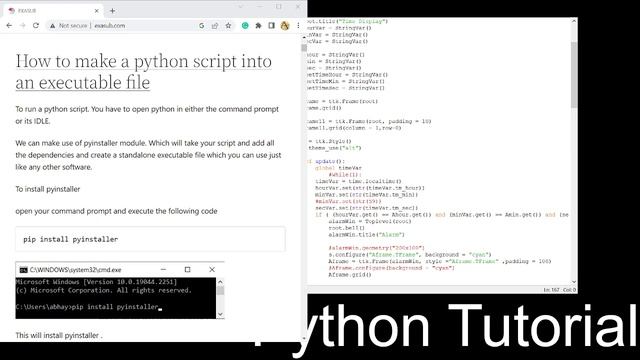Click the cmd.exe window icon in screenshot
The image size is (640, 360).
pyautogui.click(x=23, y=270)
